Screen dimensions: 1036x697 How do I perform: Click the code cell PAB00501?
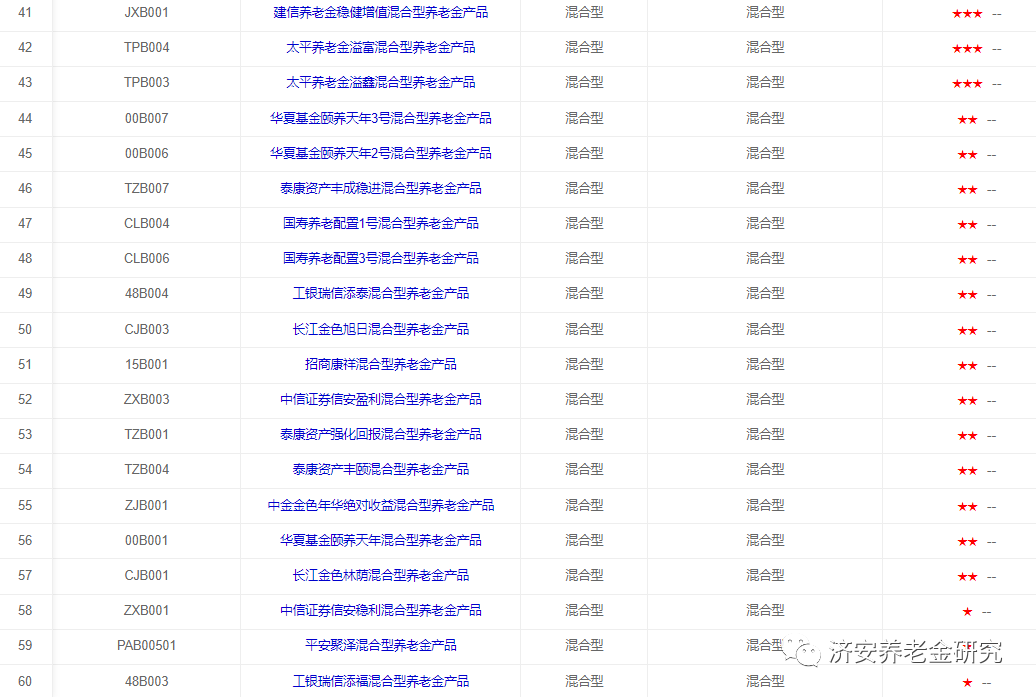[147, 645]
